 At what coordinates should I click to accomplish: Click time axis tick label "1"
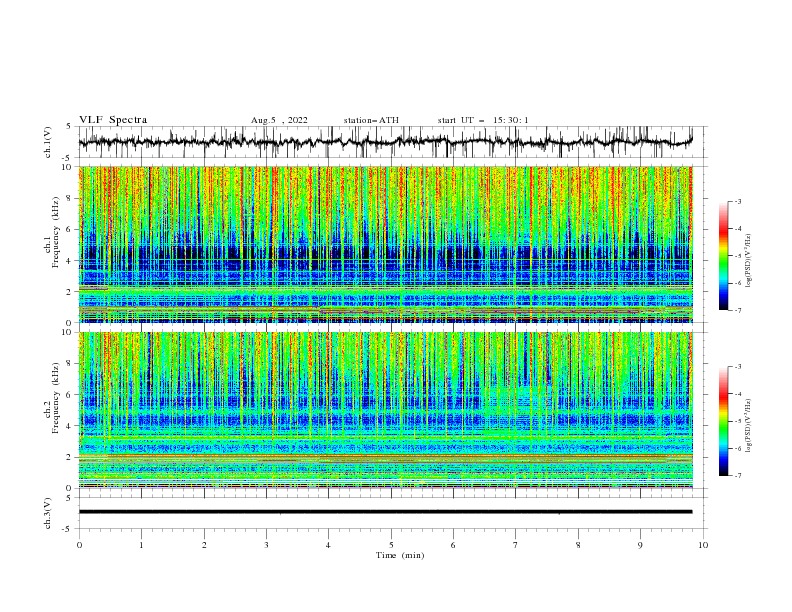[x=141, y=545]
